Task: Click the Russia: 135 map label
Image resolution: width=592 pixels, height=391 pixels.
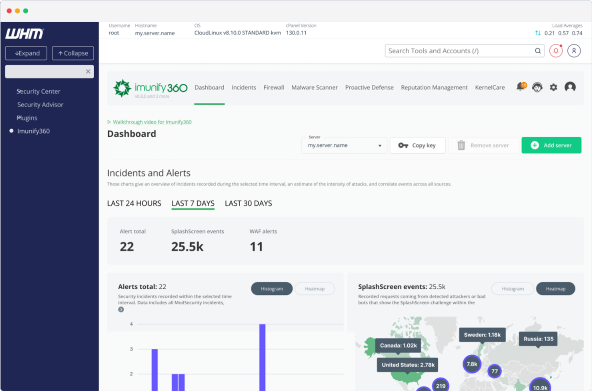Action: (x=538, y=339)
